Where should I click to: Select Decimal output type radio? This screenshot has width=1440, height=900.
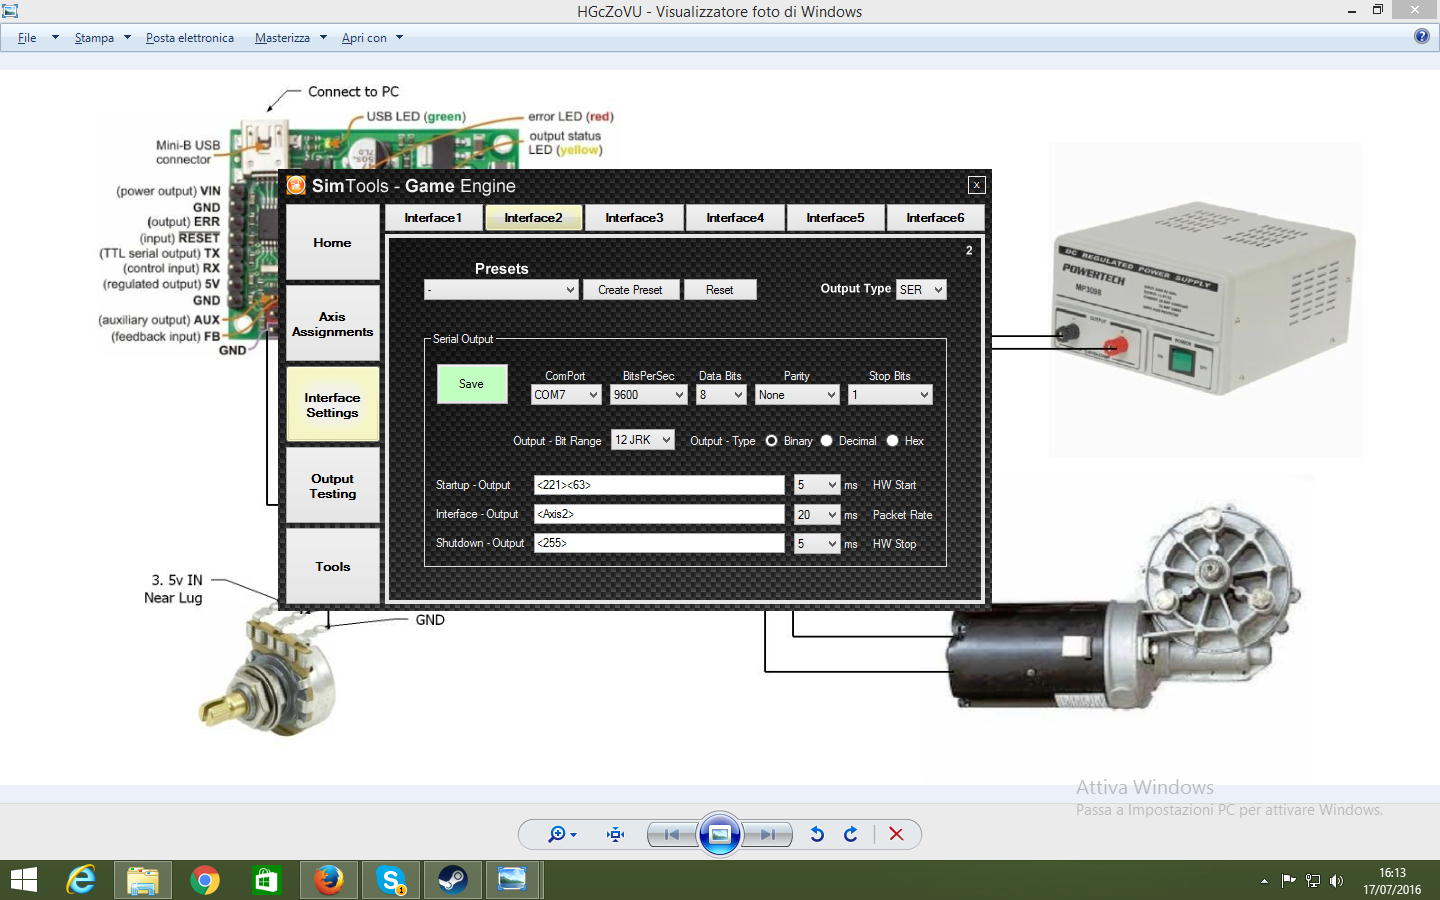(826, 440)
